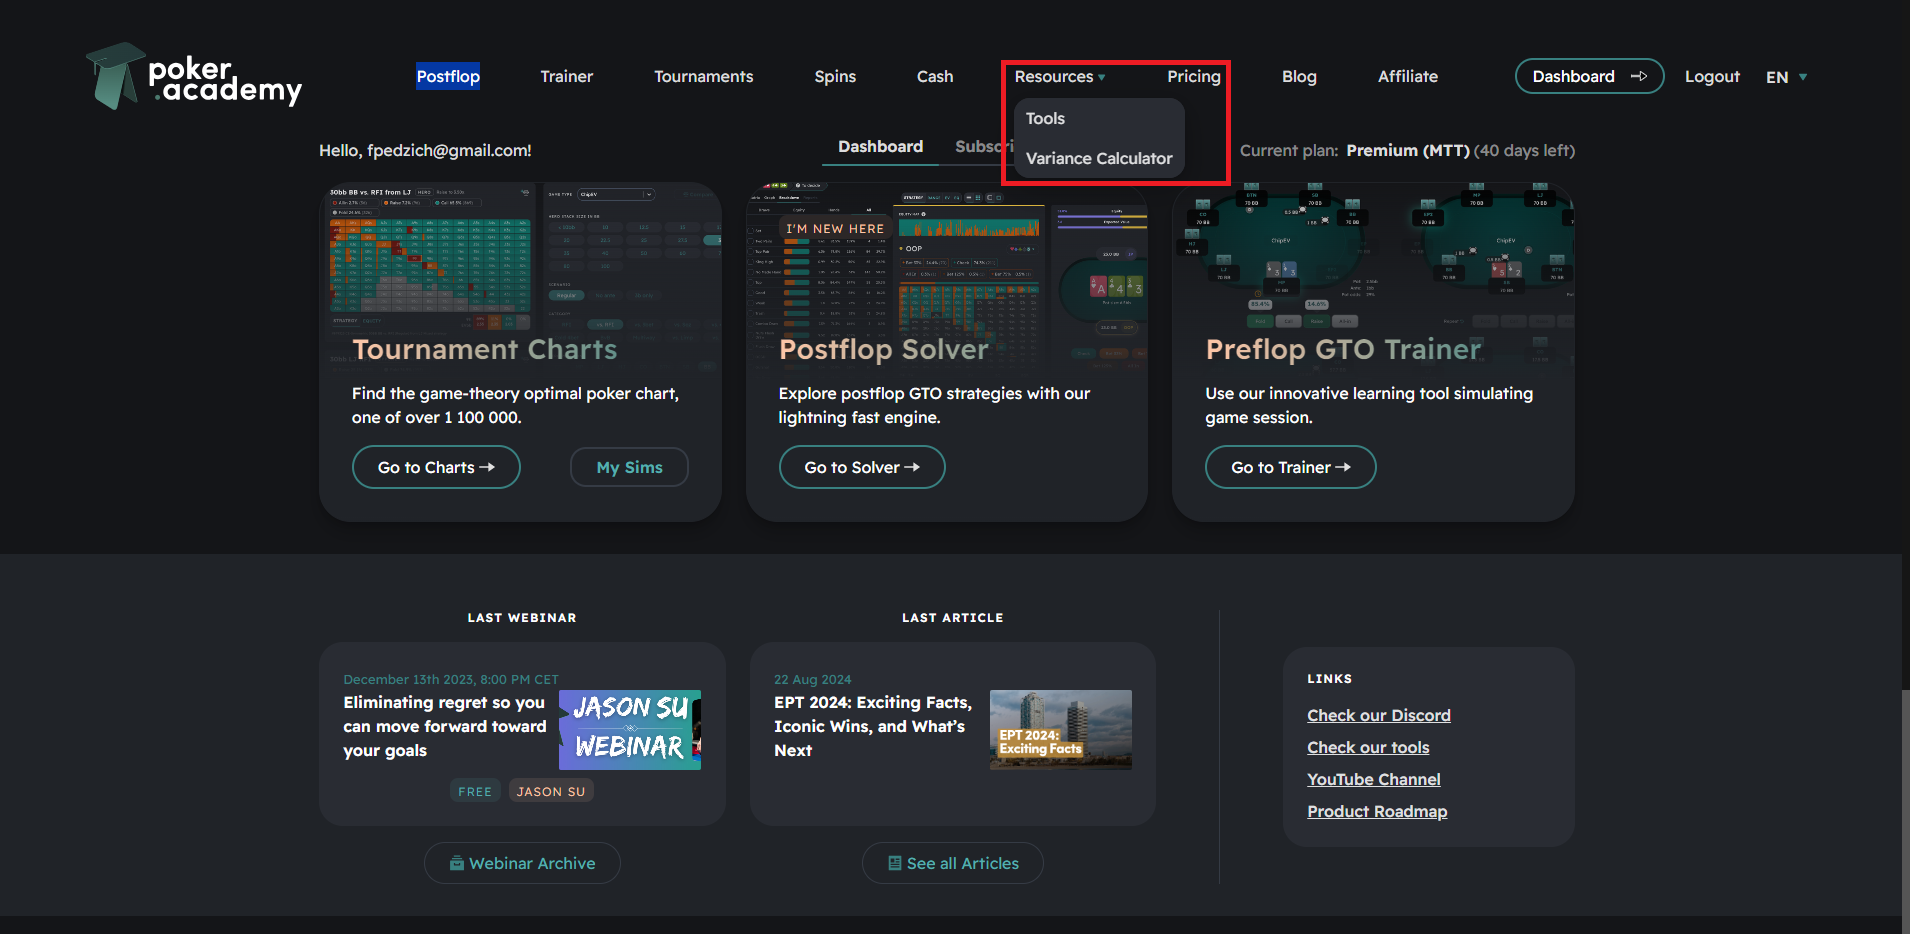Click the Poker Academy logo
Viewport: 1910px width, 934px height.
pos(194,77)
